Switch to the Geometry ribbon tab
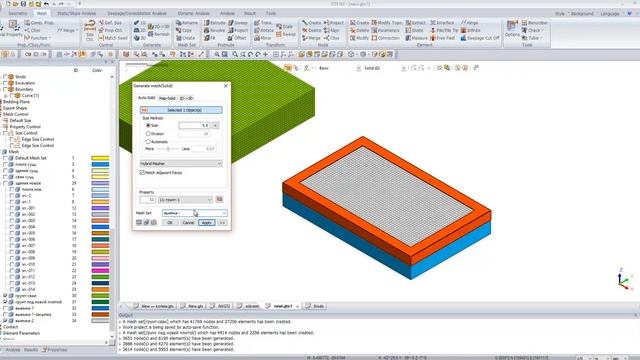The image size is (640, 360). (x=18, y=13)
